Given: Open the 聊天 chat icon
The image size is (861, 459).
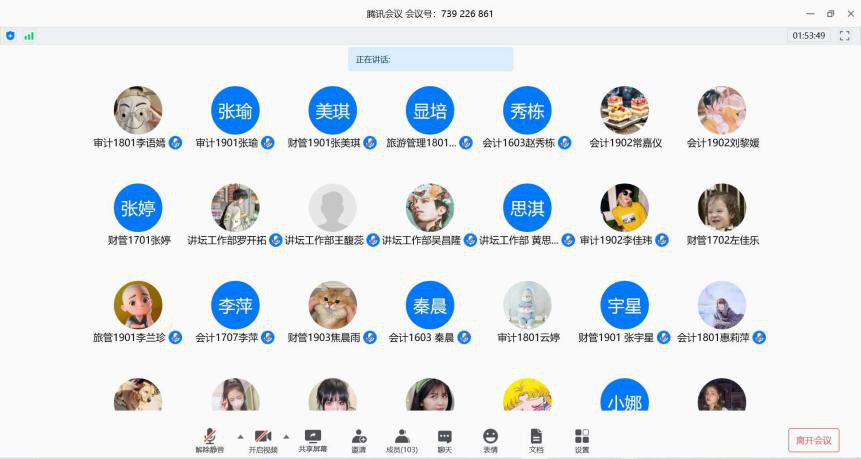Looking at the screenshot, I should (445, 441).
